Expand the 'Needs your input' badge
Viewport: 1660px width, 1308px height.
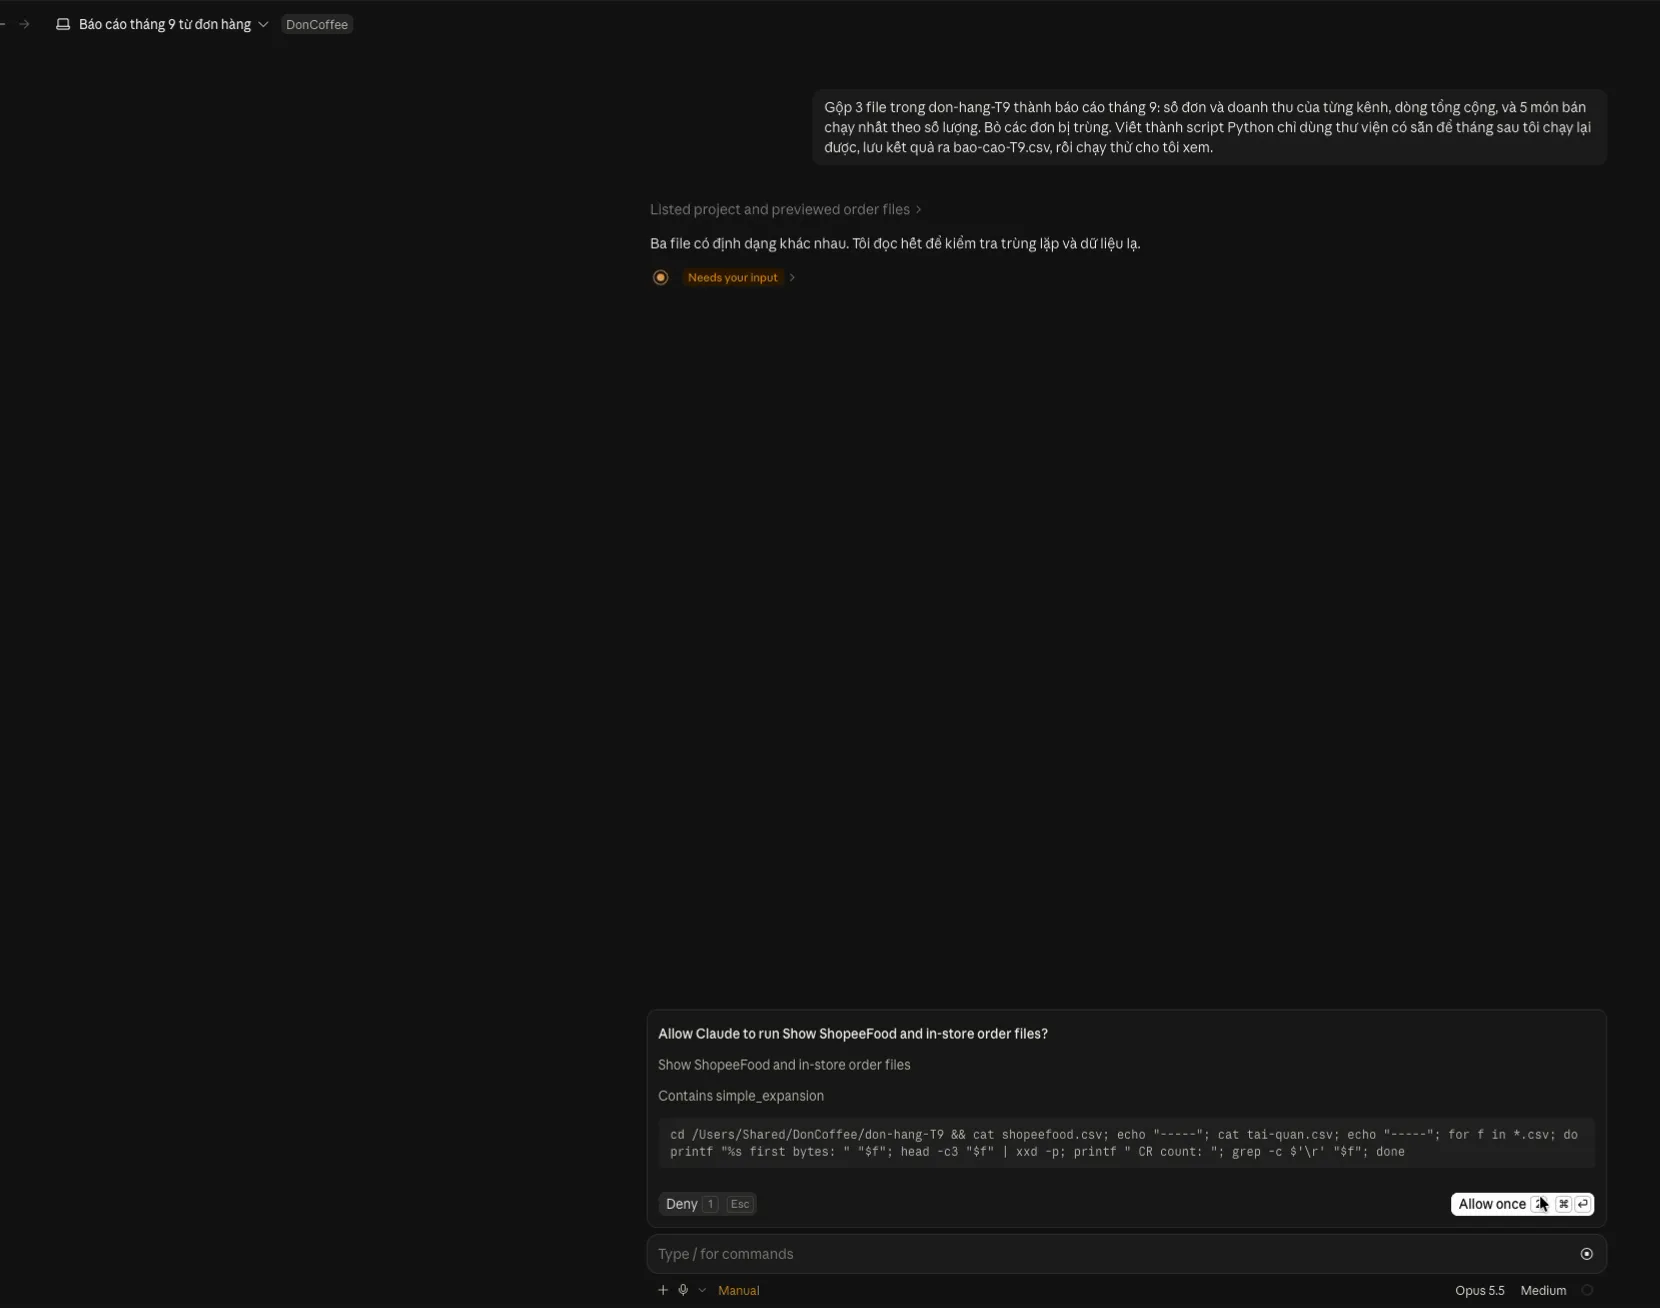coord(741,277)
